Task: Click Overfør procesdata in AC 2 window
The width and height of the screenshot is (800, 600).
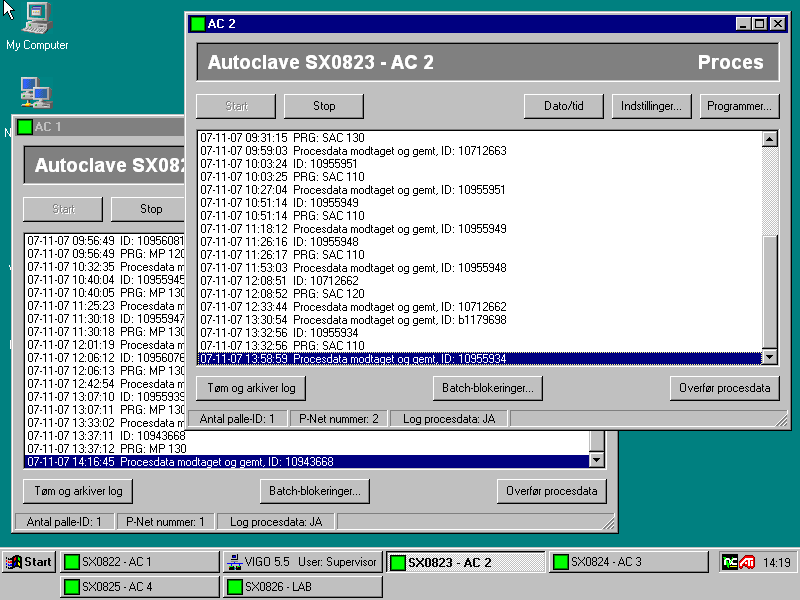Action: pos(724,388)
